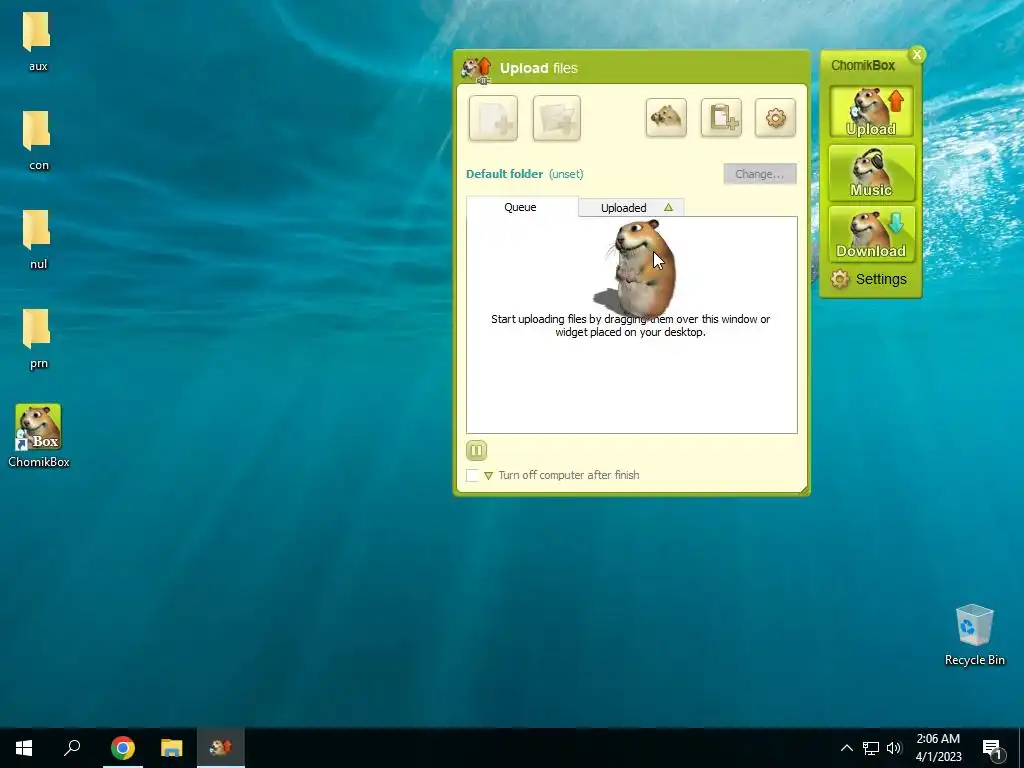Click the network tray icon
Image resolution: width=1024 pixels, height=768 pixels.
pos(871,748)
